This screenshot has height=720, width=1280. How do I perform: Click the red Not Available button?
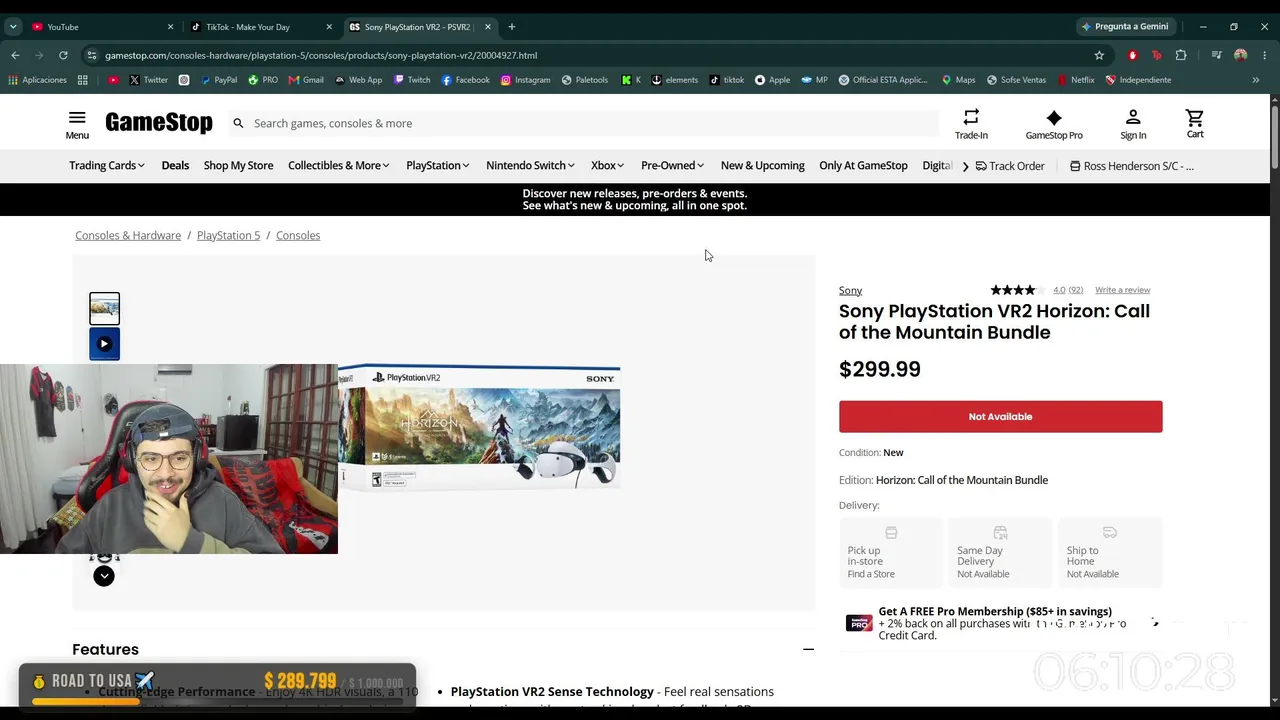click(1000, 417)
